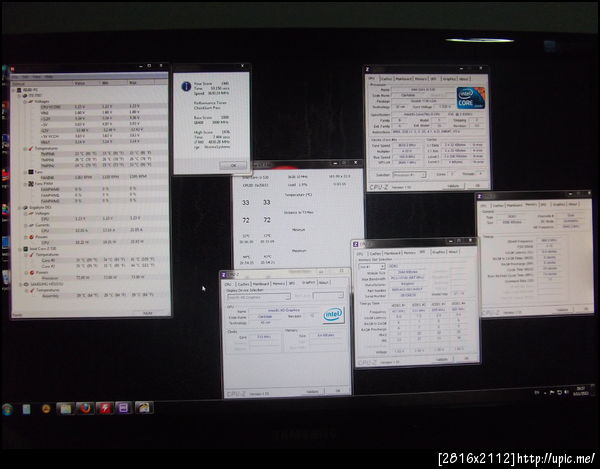Open Firefox from the taskbar
Screen dimensions: 600x469
85,408
